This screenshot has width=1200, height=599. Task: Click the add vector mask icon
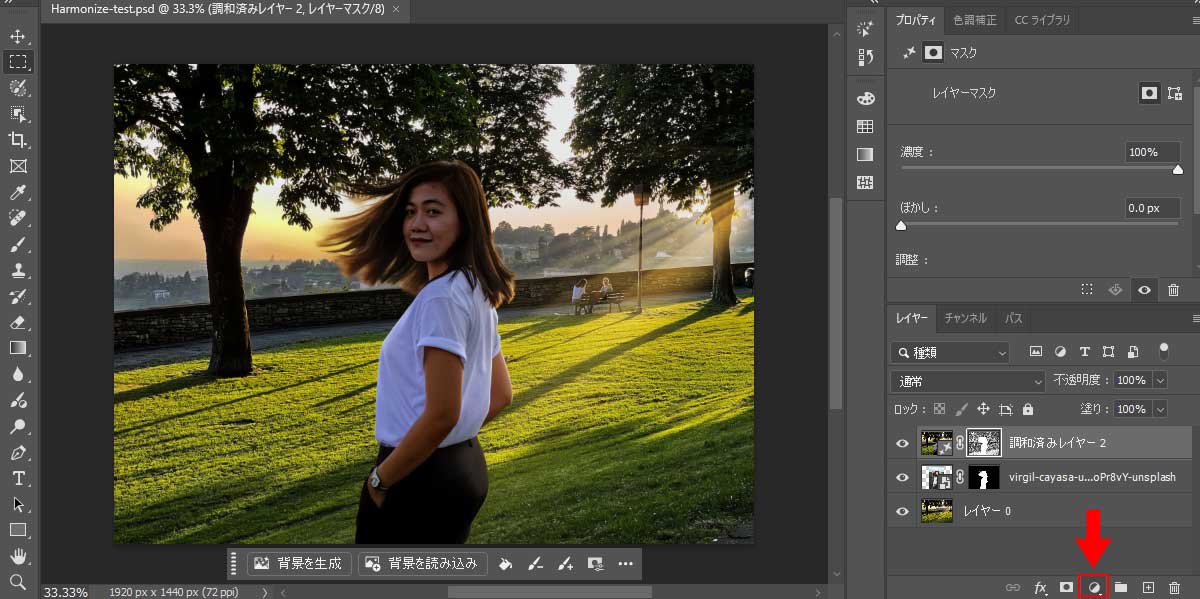pos(1175,92)
